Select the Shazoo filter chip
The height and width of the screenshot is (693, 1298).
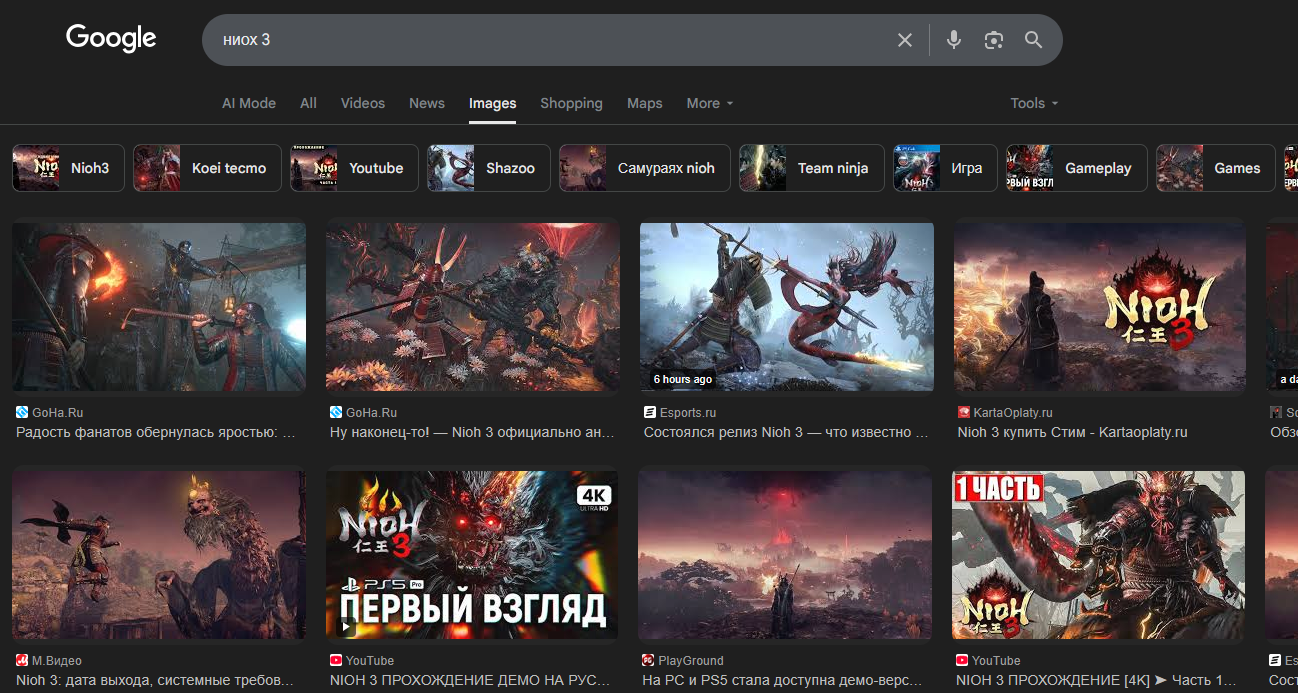(x=489, y=168)
